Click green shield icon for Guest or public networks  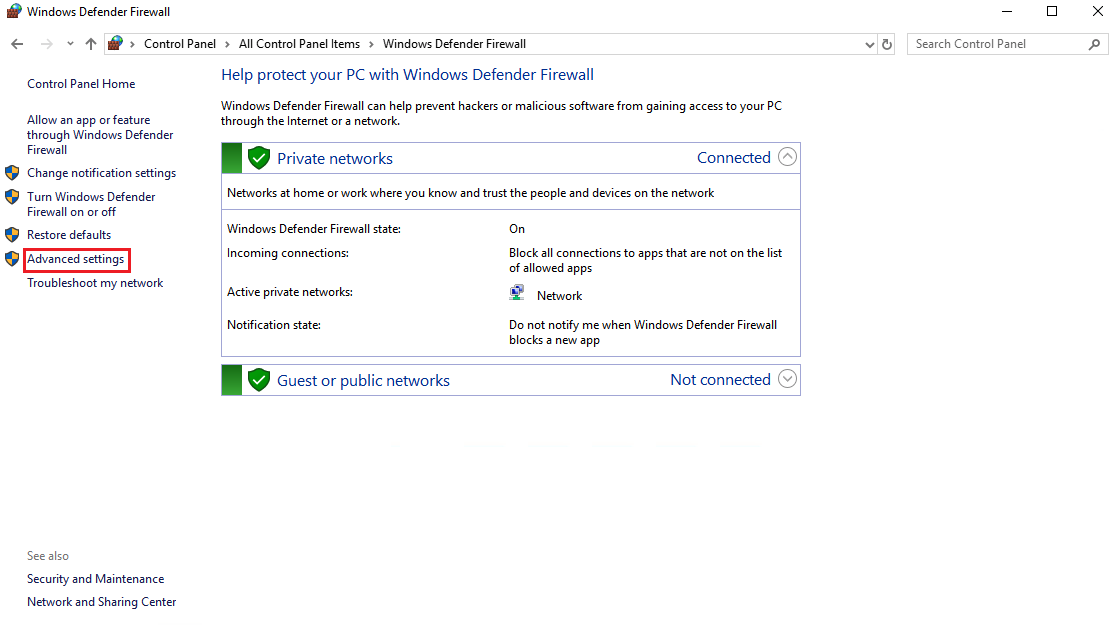(x=259, y=380)
